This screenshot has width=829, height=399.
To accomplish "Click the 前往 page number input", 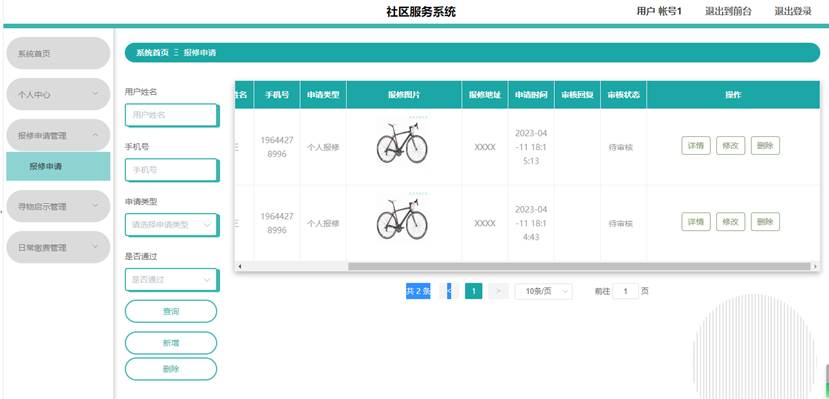I will point(625,291).
